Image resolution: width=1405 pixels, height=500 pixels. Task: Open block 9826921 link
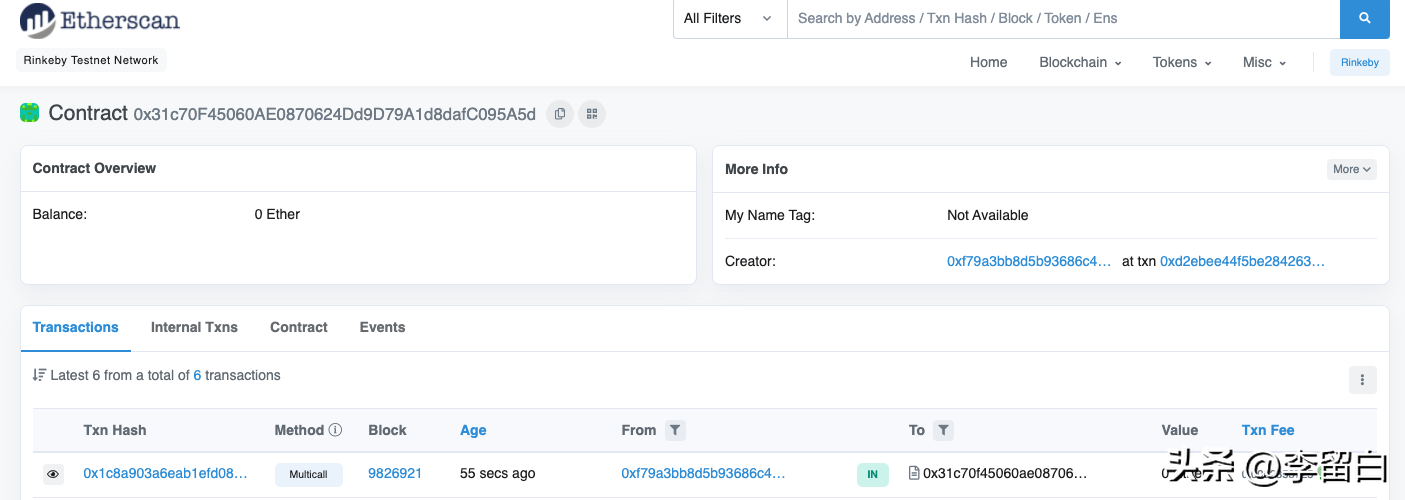pyautogui.click(x=395, y=473)
